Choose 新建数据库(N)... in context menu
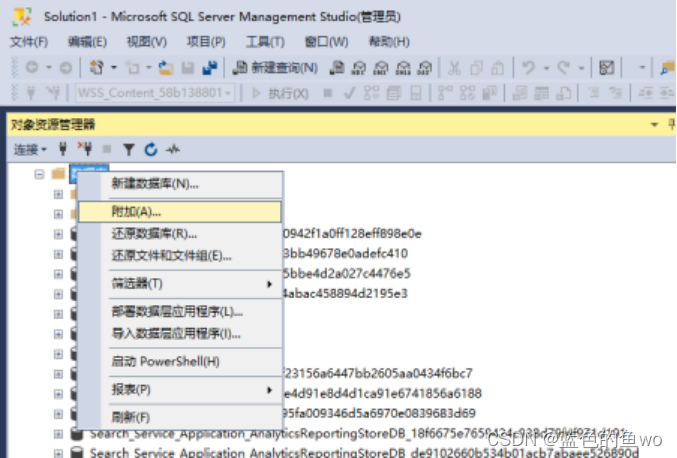Viewport: 677px width, 458px height. point(180,184)
